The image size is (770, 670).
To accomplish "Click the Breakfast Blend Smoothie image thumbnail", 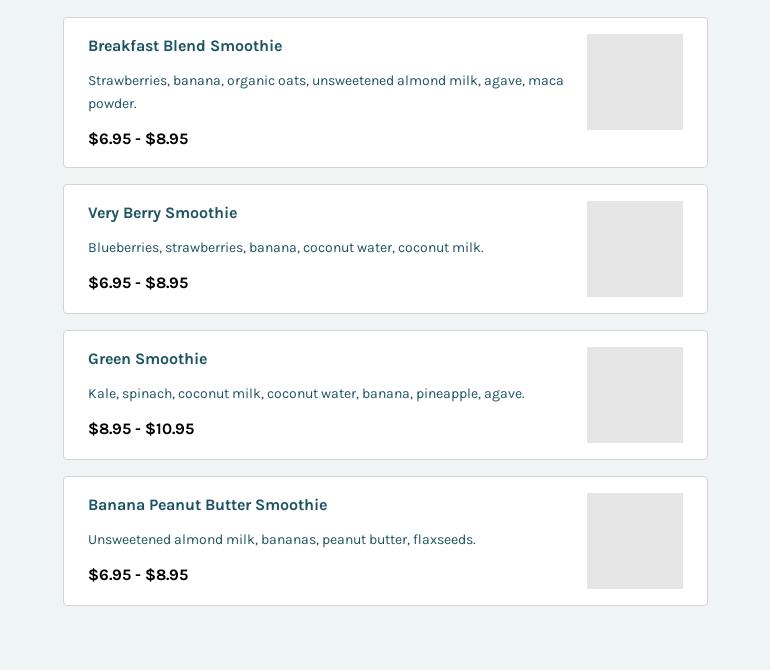I will 634,82.
